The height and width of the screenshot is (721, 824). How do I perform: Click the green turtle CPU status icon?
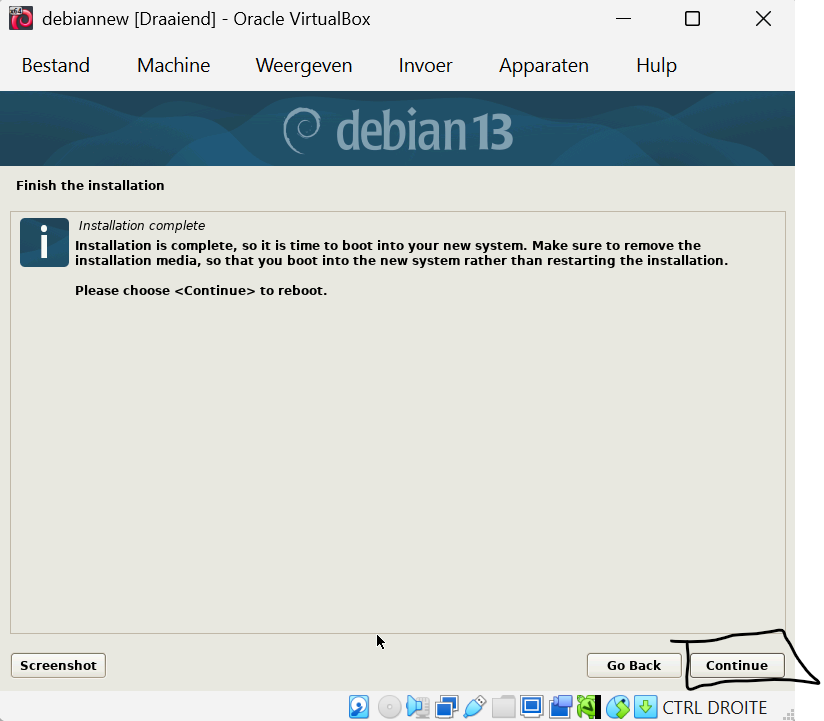(x=589, y=707)
